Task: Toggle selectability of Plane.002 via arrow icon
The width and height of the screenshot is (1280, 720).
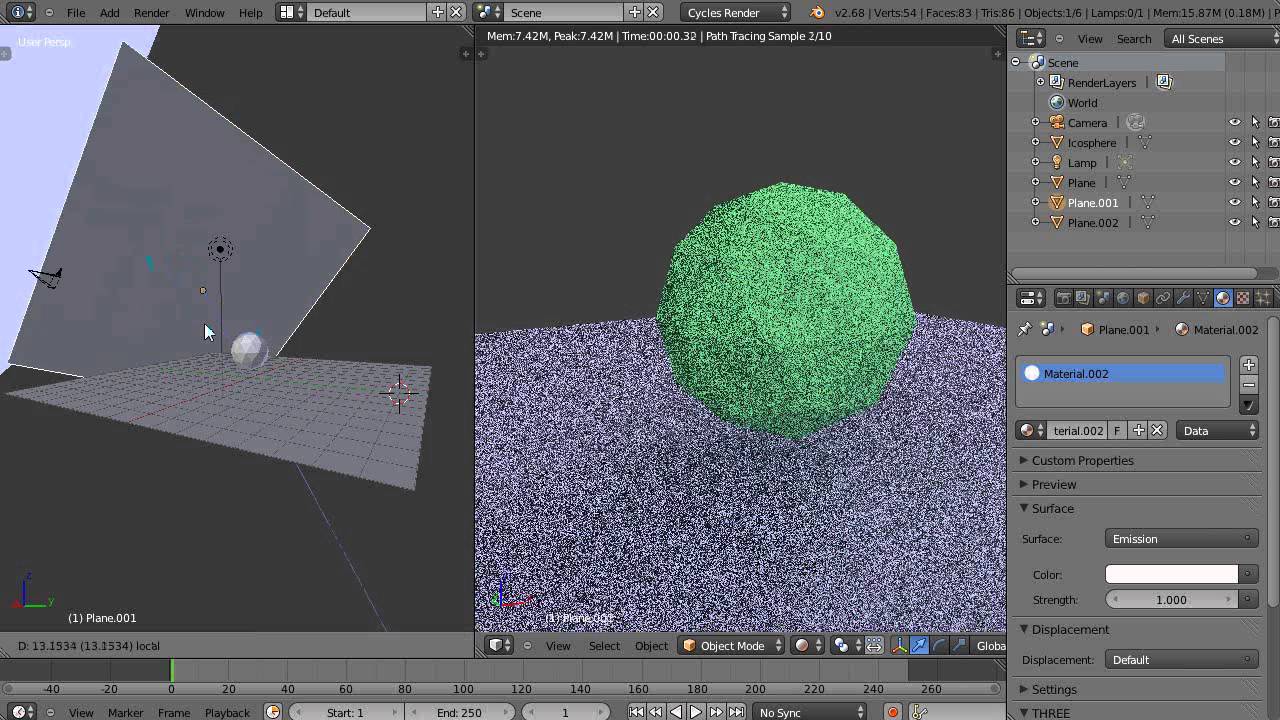Action: (1255, 223)
